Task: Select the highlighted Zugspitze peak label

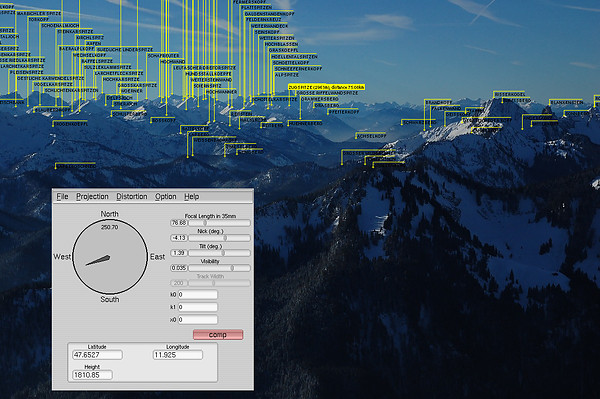Action: tap(326, 87)
